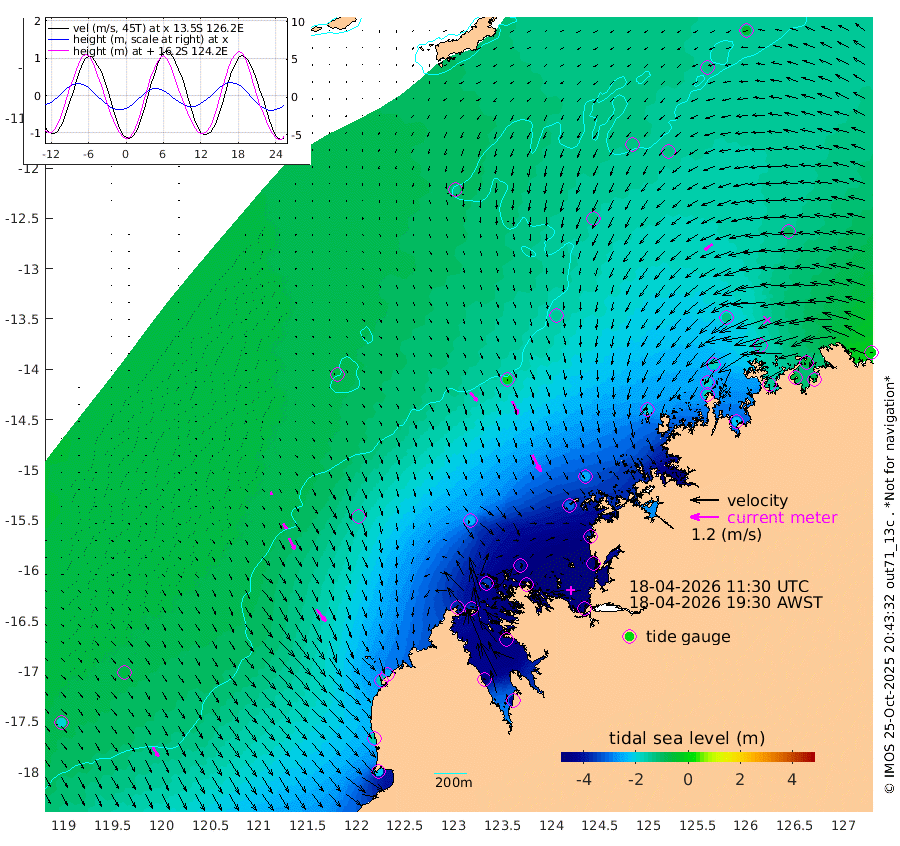Click latitude axis label '-15'
900x846 pixels.
click(x=26, y=471)
